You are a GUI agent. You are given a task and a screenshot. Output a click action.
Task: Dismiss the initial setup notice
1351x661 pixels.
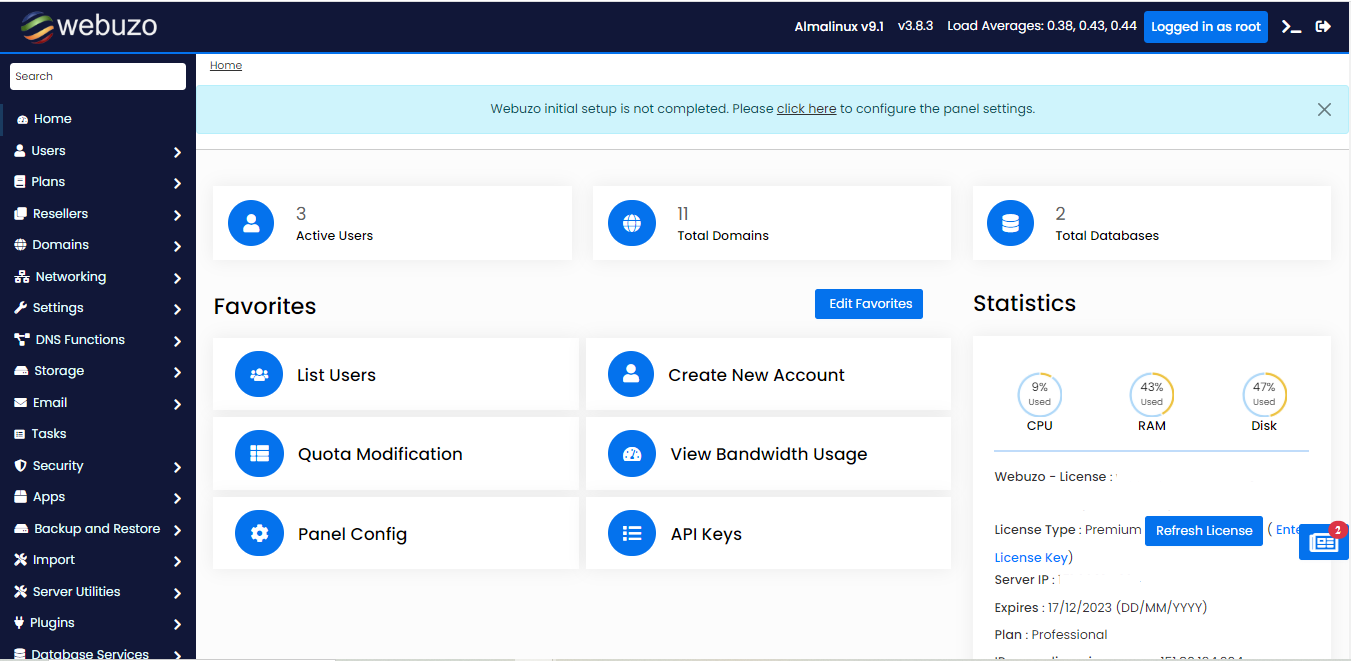pyautogui.click(x=1324, y=109)
